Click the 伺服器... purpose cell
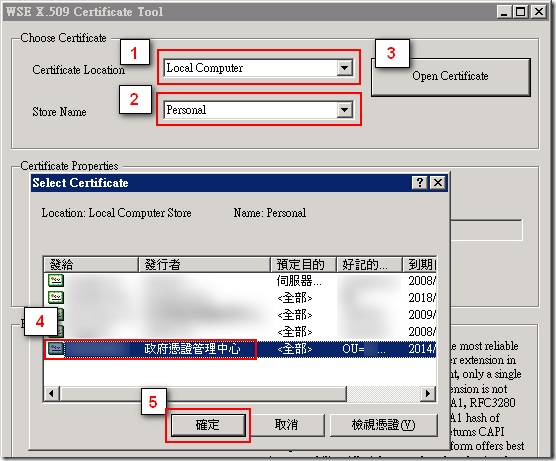This screenshot has height=461, width=556. [299, 281]
